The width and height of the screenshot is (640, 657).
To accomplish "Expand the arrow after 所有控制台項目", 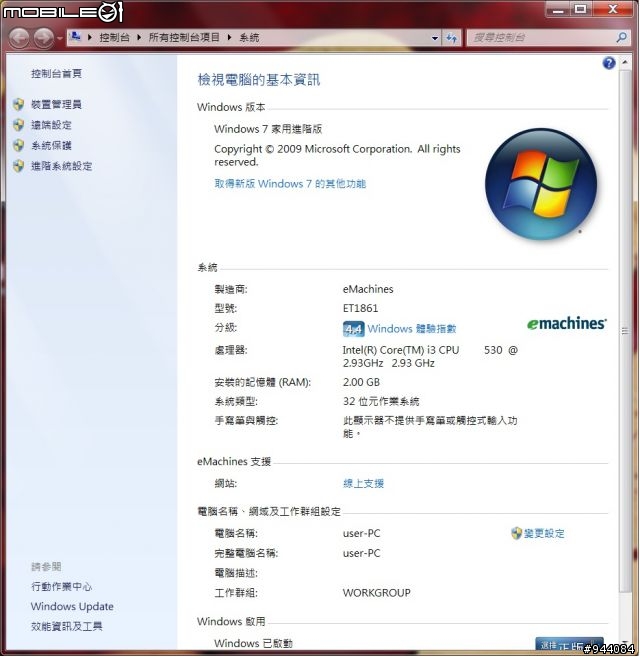I will [x=229, y=37].
